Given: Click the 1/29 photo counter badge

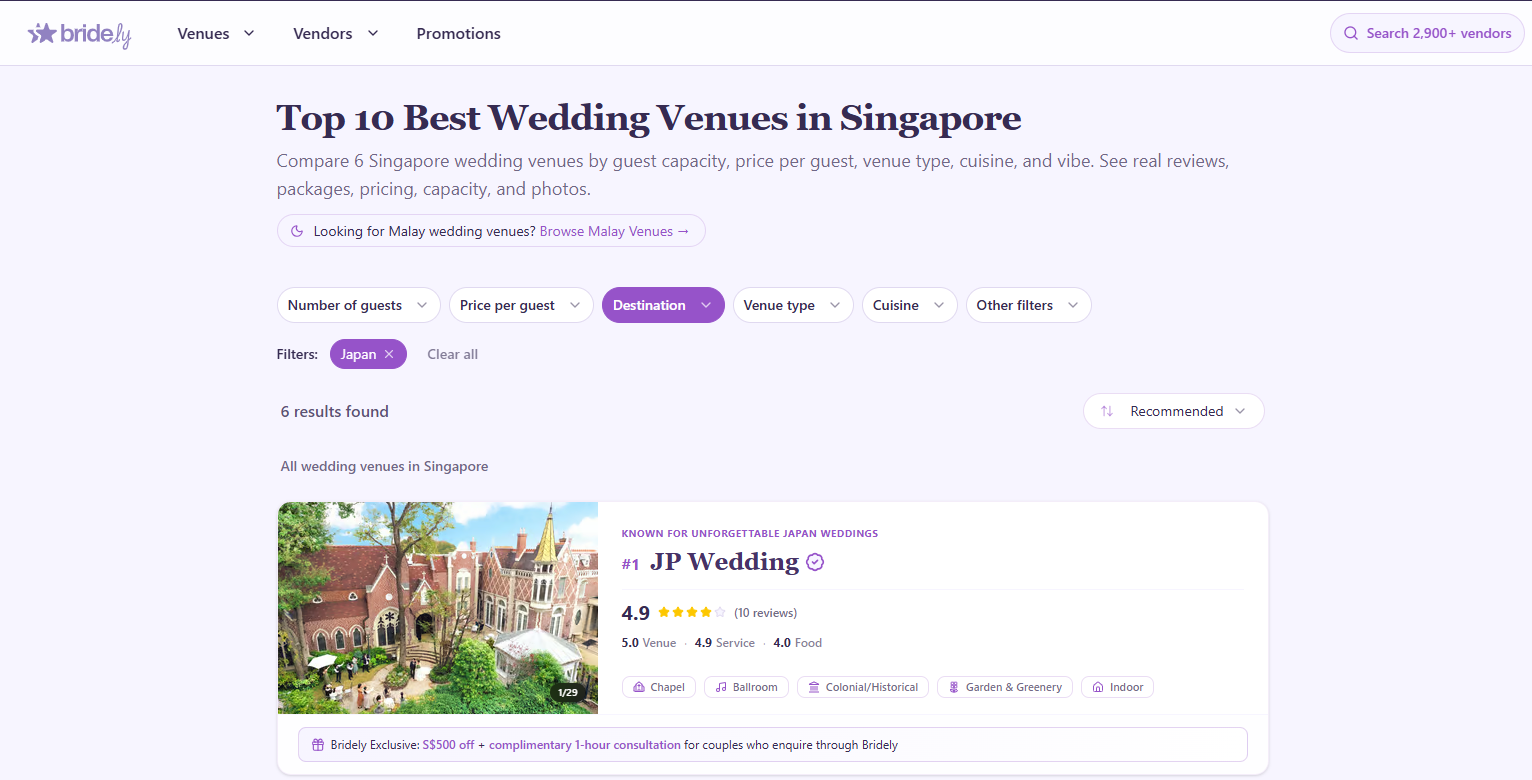Looking at the screenshot, I should pos(568,692).
